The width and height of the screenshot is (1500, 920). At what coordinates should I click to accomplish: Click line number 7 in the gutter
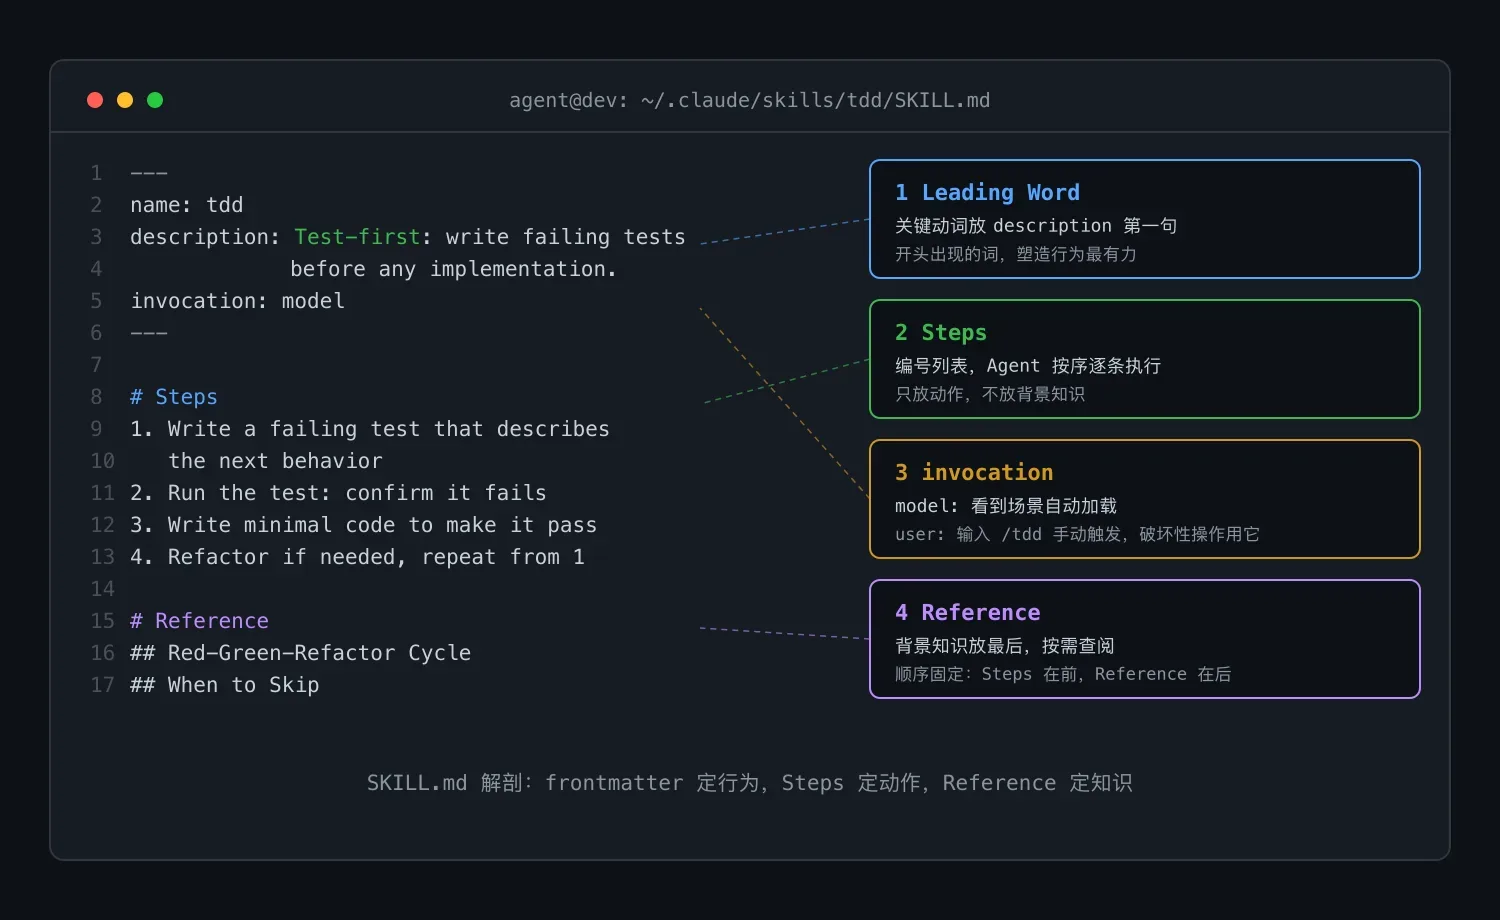tap(96, 365)
